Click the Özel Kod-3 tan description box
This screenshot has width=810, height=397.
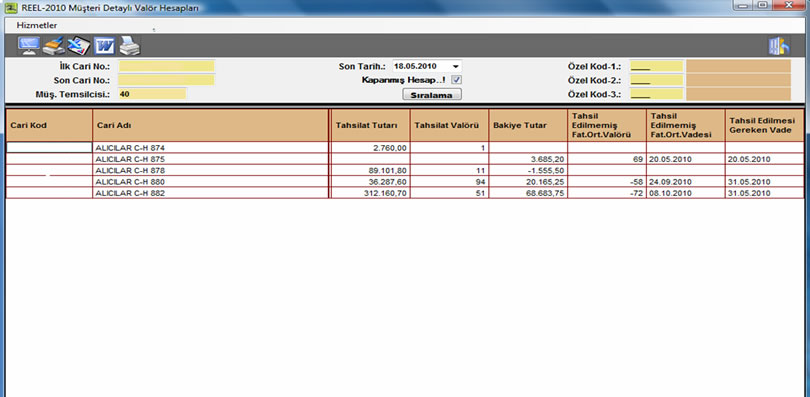pyautogui.click(x=738, y=94)
